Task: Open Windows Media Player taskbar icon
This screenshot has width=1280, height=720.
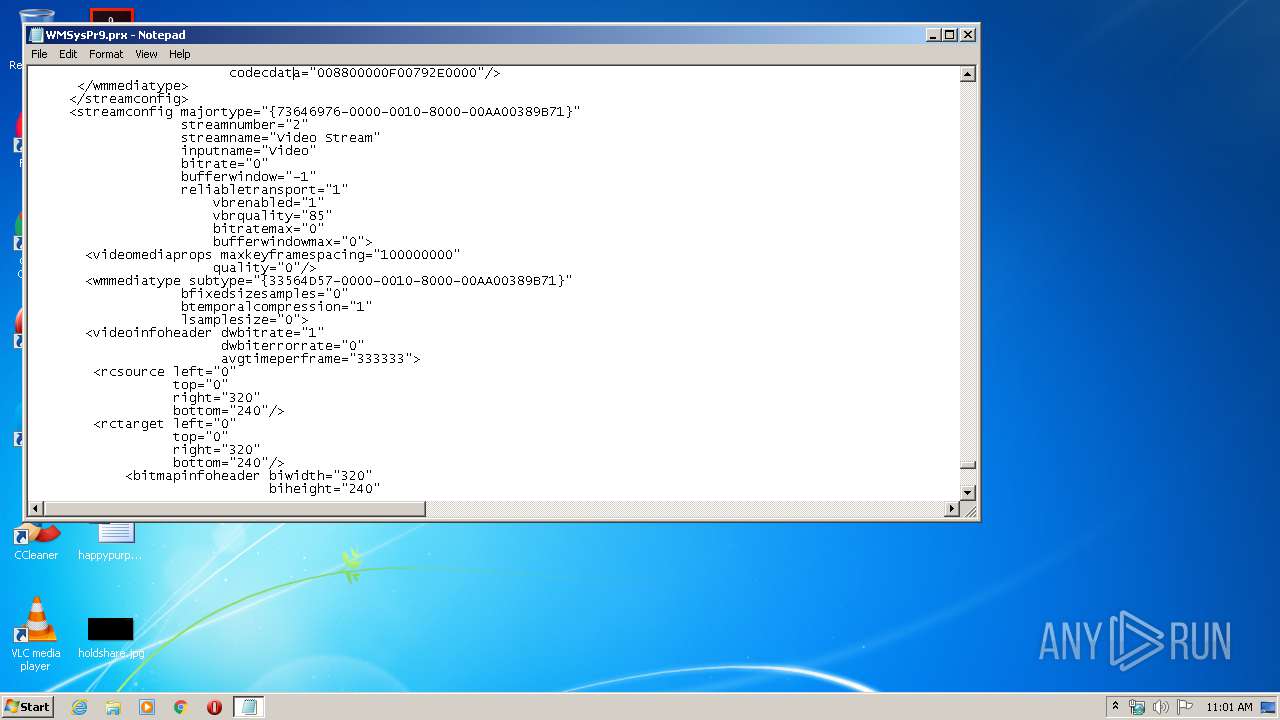Action: tap(147, 707)
